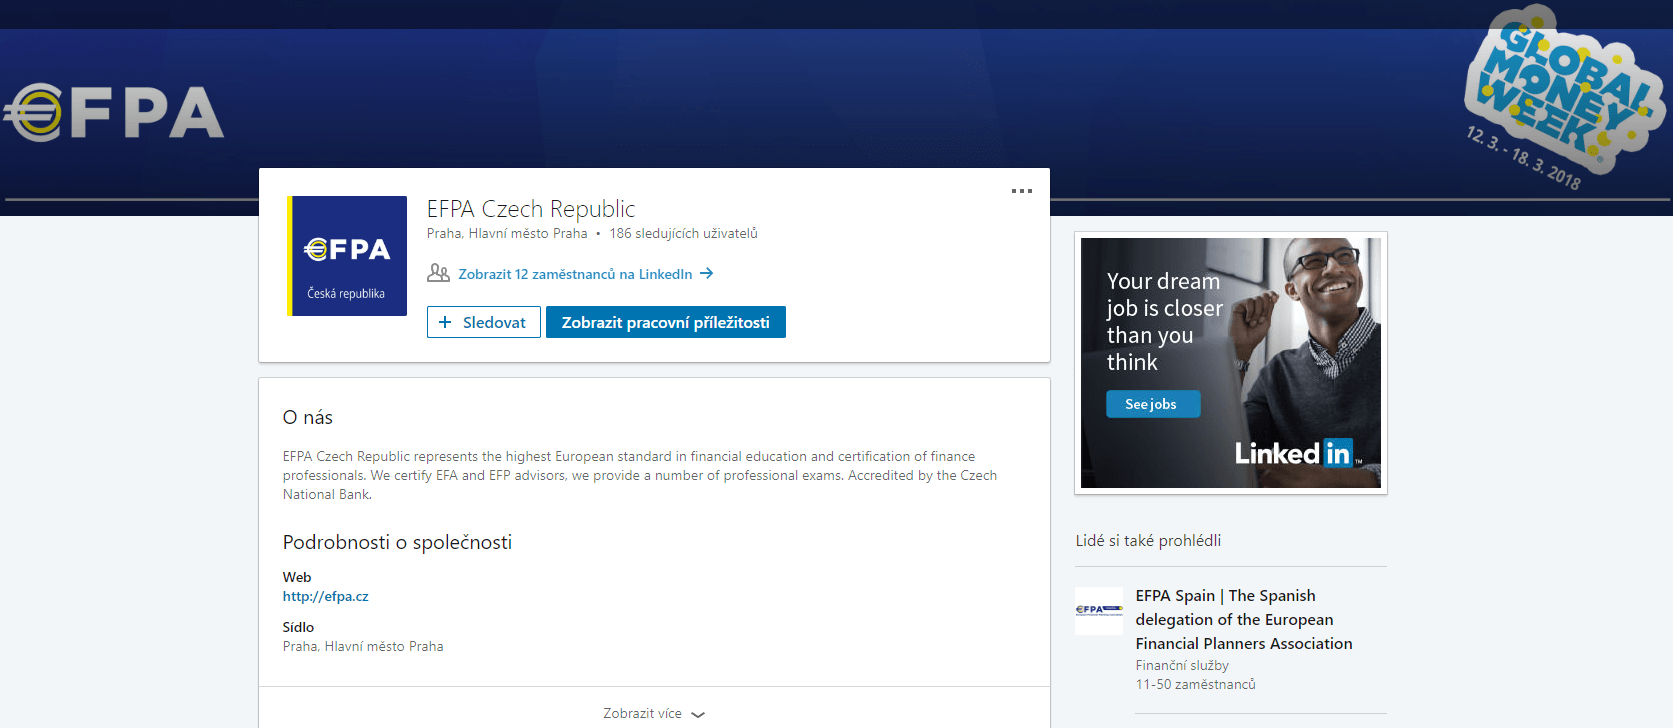Expand Zobrazit více section

tap(654, 713)
